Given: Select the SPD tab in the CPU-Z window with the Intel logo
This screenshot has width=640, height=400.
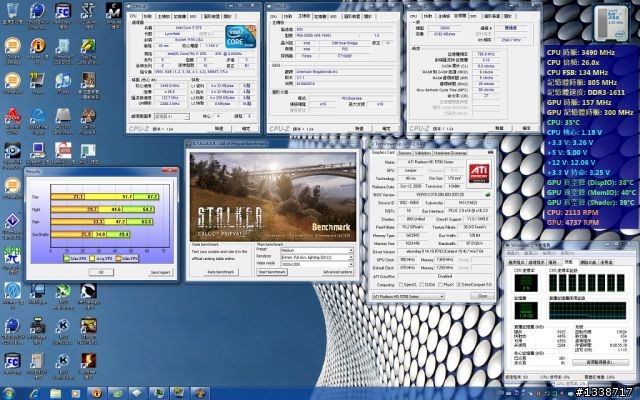Looking at the screenshot, I should (x=193, y=16).
